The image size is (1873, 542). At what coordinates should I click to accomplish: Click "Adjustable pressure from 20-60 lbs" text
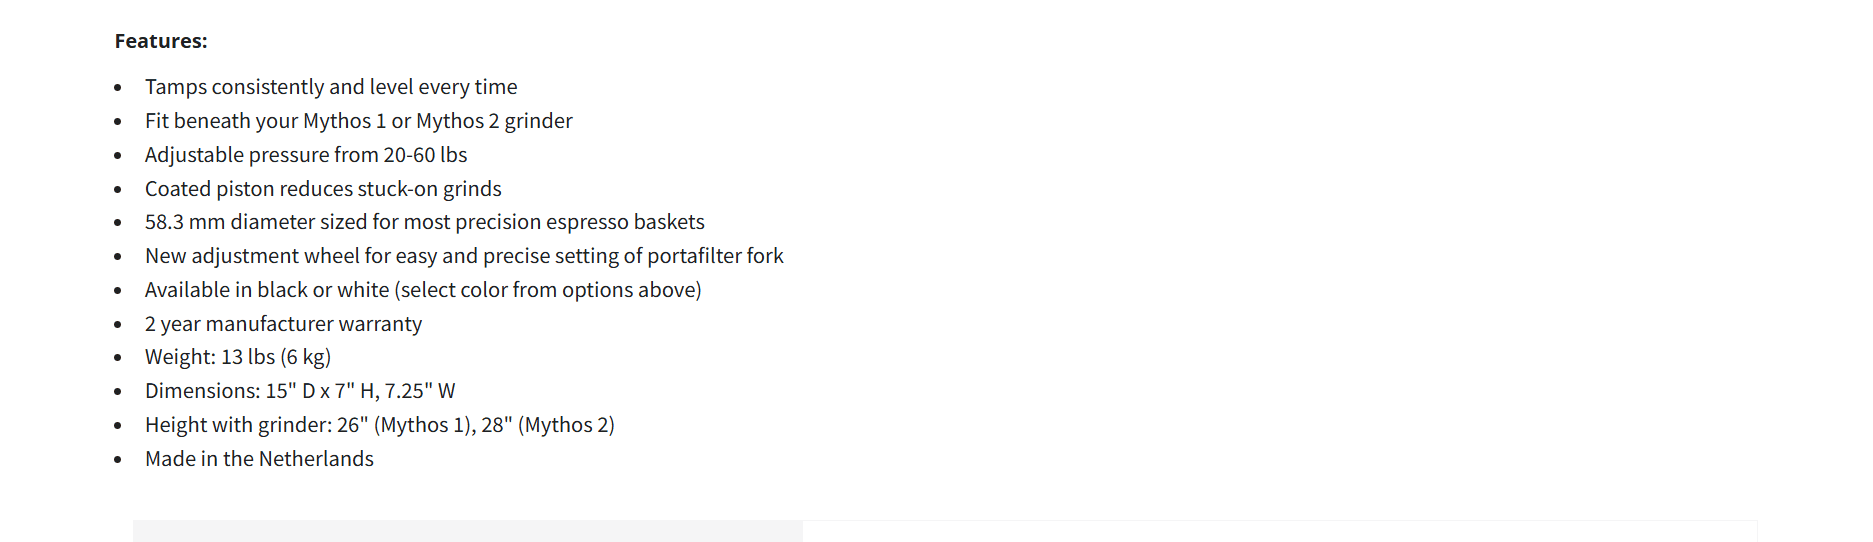[306, 155]
